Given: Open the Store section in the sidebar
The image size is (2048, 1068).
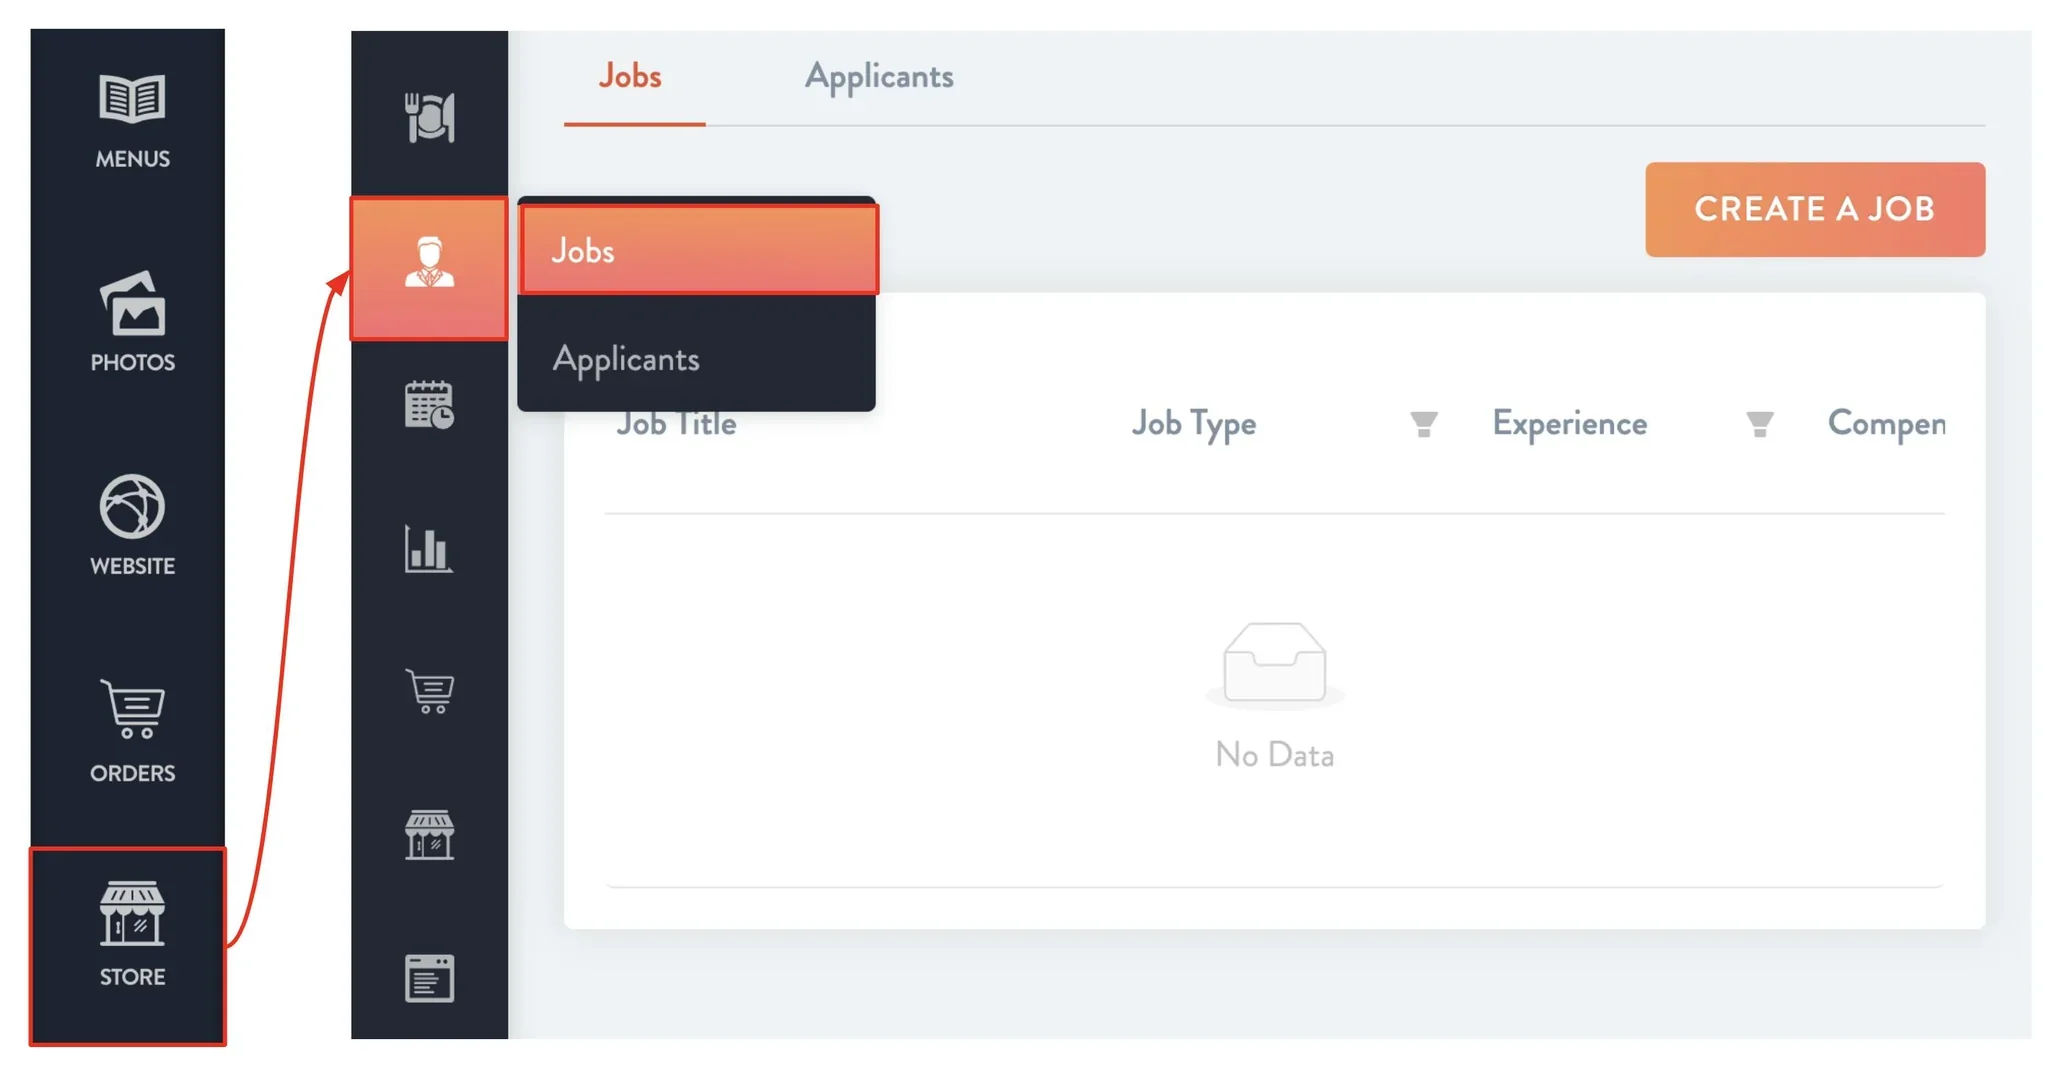Looking at the screenshot, I should (128, 946).
